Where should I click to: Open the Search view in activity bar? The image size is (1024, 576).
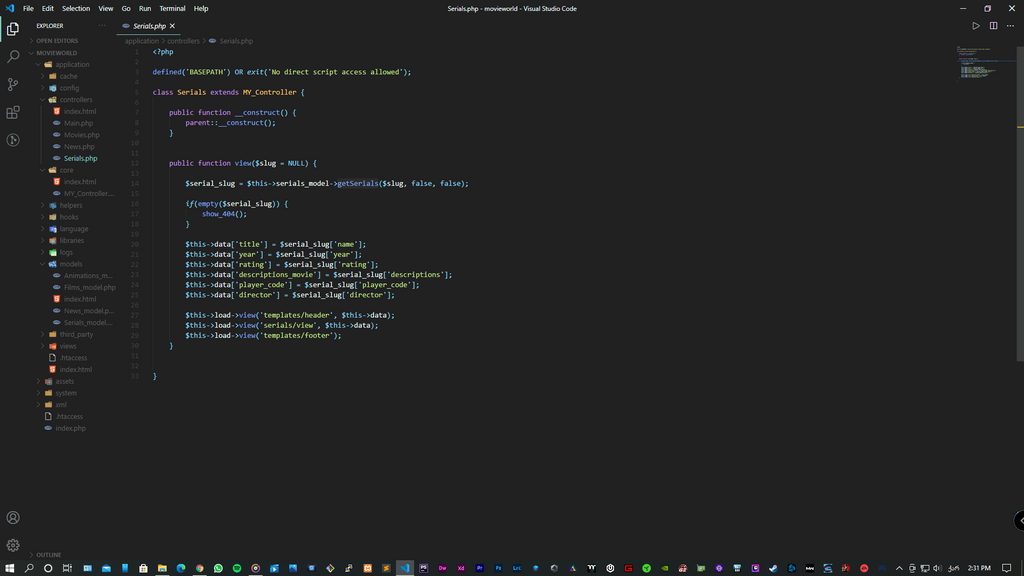[x=12, y=57]
